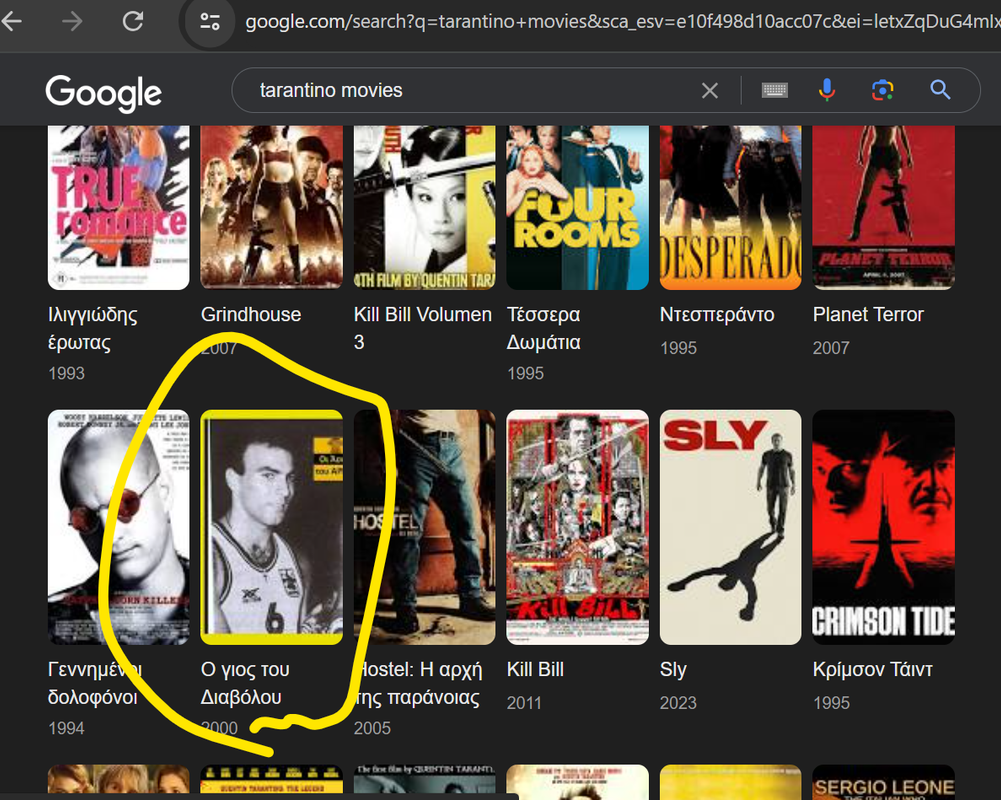This screenshot has height=800, width=1001.
Task: Open the on-screen keyboard input tool
Action: tap(774, 90)
